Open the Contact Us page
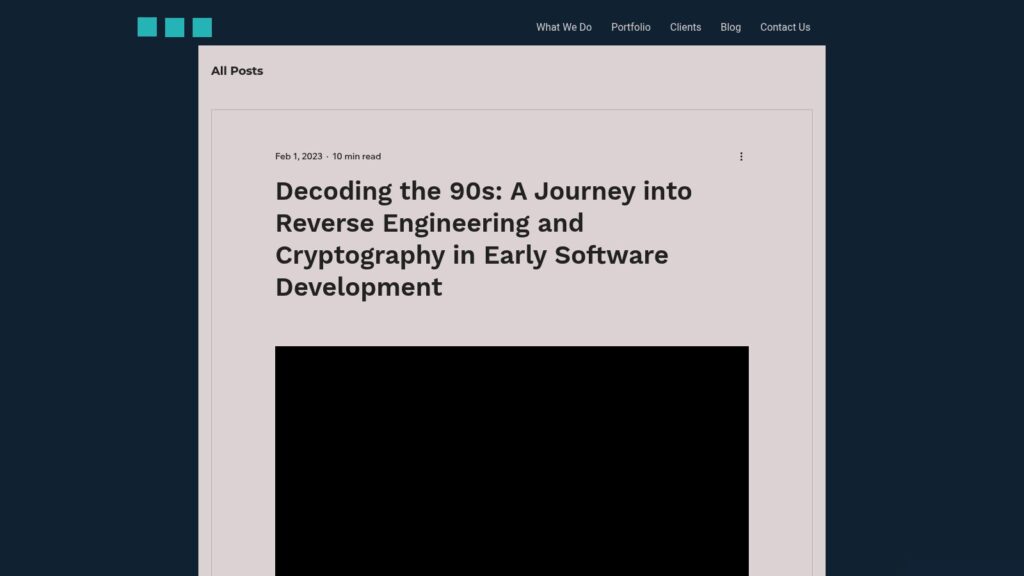Viewport: 1024px width, 576px height. (x=784, y=27)
